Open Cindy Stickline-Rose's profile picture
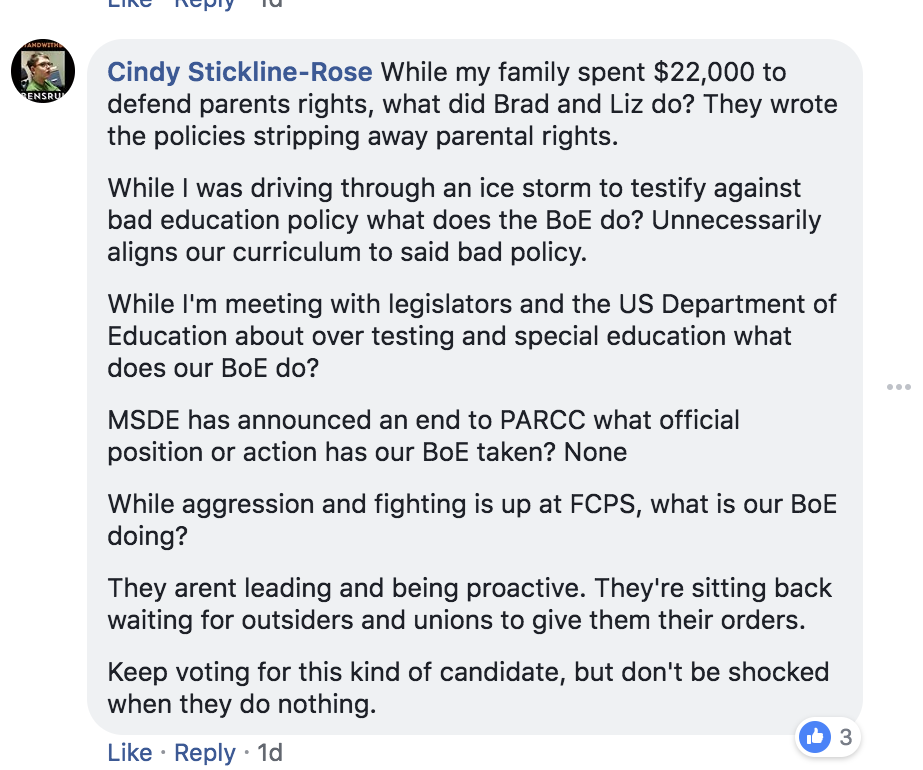 43,73
